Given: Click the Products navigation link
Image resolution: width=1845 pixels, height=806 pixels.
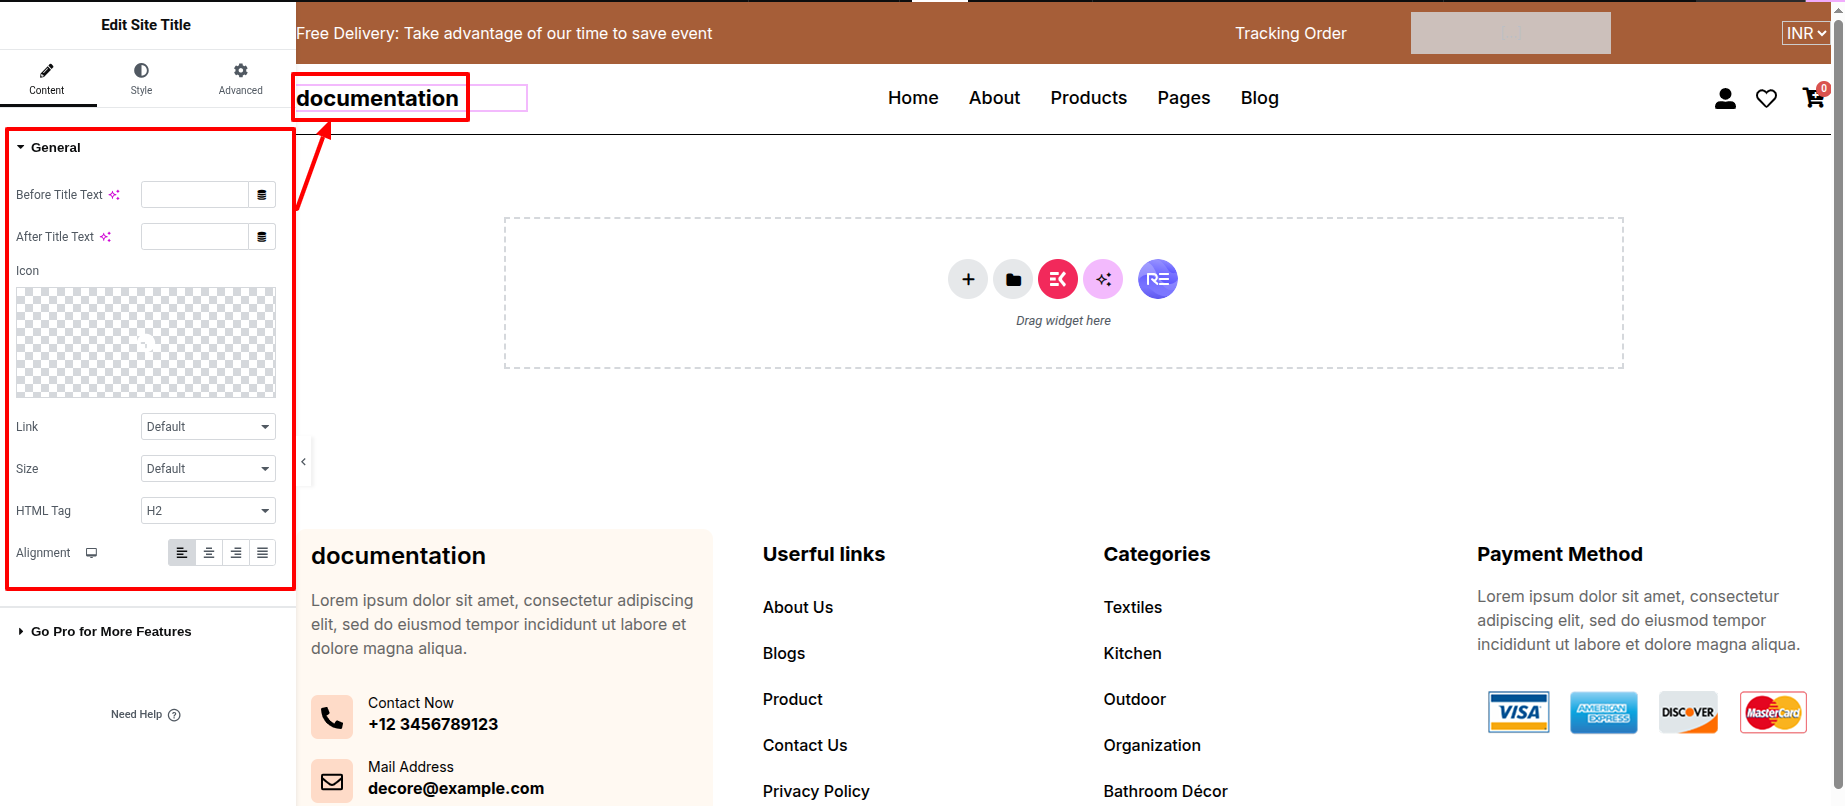Looking at the screenshot, I should pyautogui.click(x=1088, y=98).
